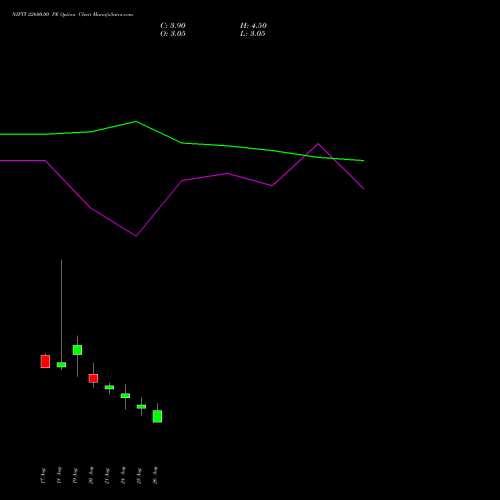
Task: Select the green candlestick for 24 Aug
Action: coord(125,396)
